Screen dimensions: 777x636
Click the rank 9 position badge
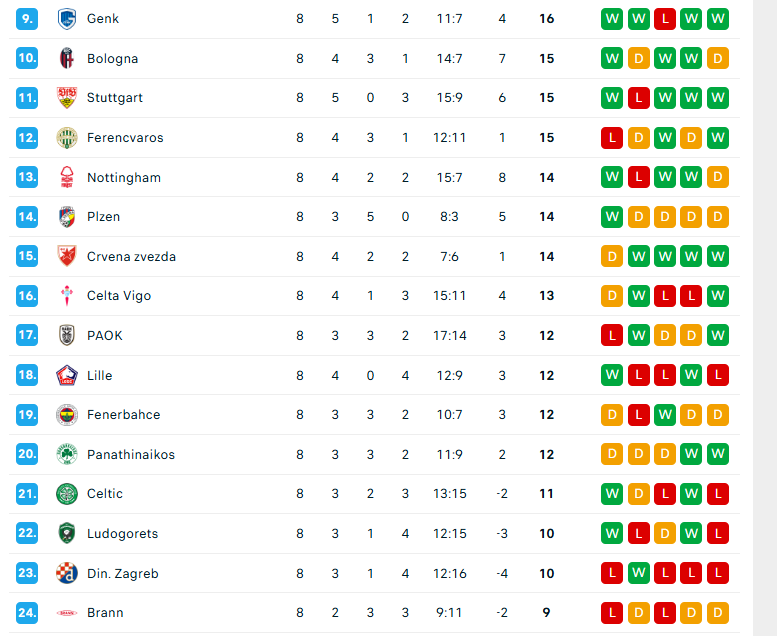click(27, 19)
